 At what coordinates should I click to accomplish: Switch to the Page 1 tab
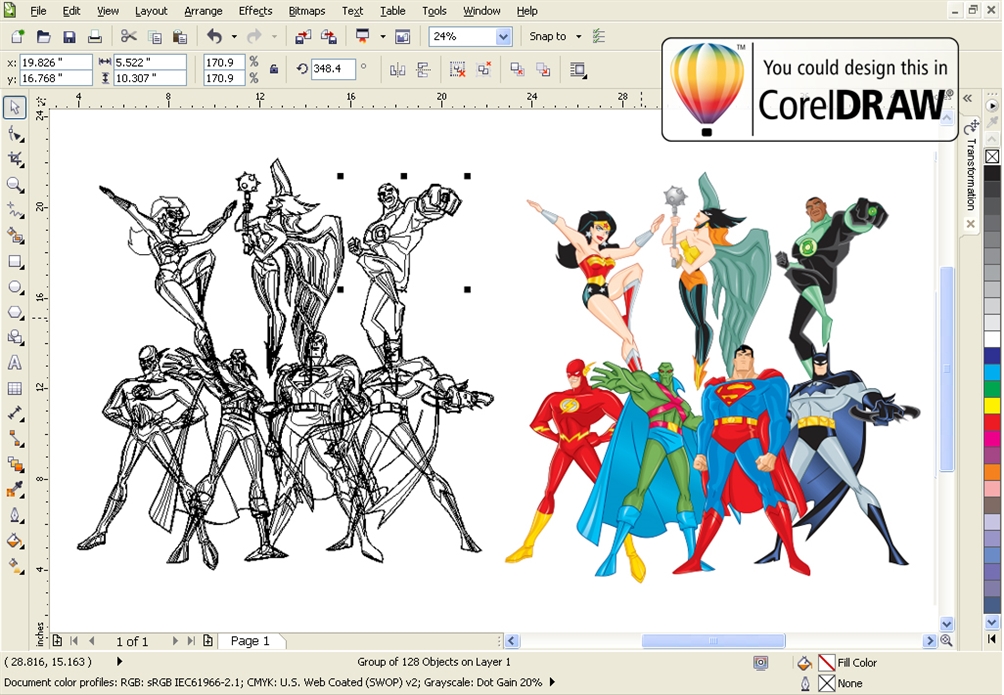click(x=252, y=641)
